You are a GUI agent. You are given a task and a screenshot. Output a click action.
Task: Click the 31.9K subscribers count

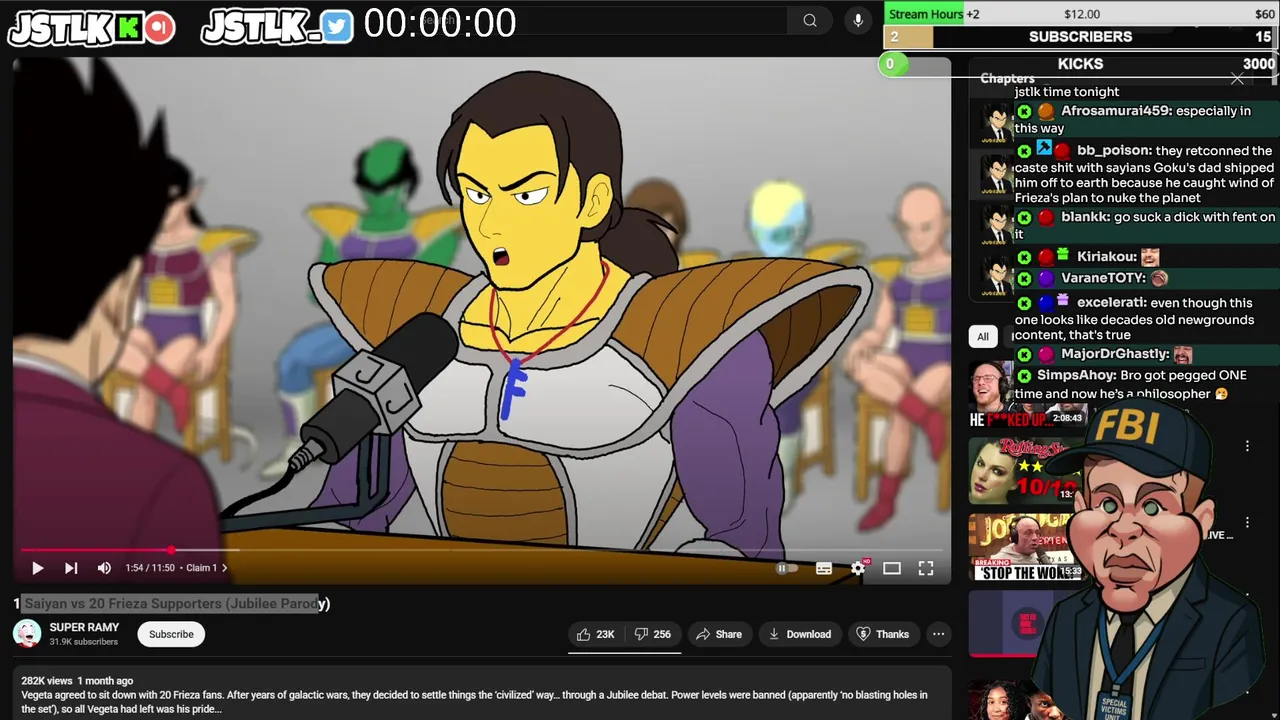(84, 642)
